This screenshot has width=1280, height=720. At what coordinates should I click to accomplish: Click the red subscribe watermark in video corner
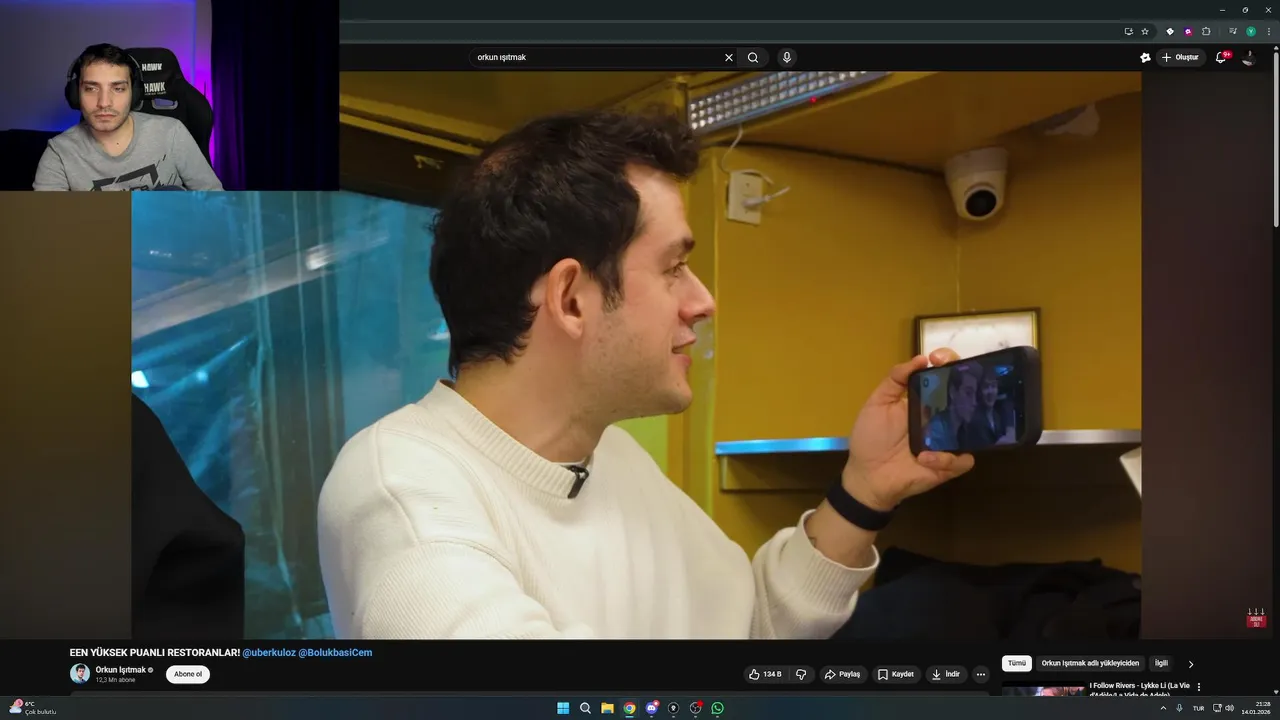tap(1256, 617)
